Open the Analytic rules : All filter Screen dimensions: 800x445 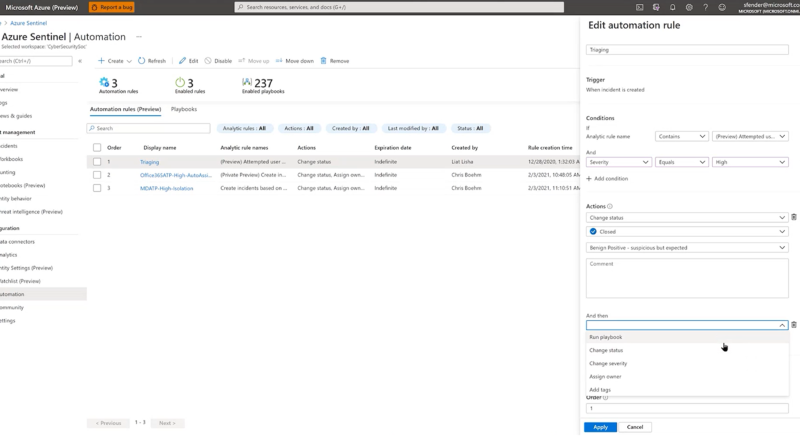(x=244, y=129)
